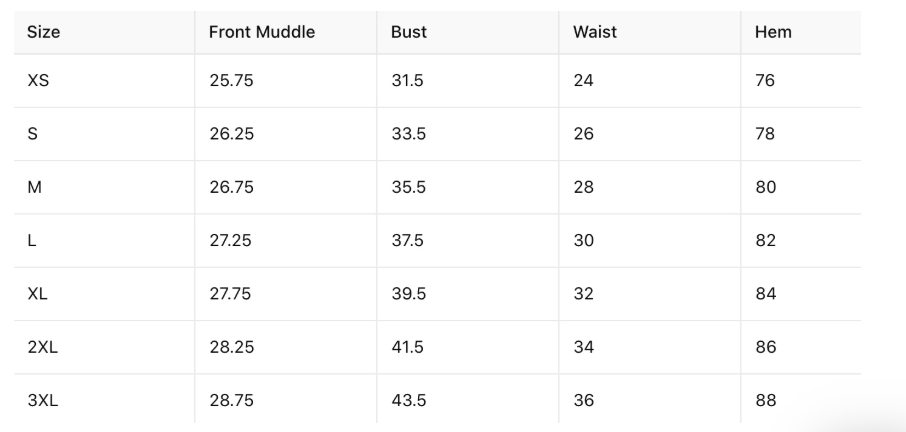Select the Waist column header
Screen dimensions: 906x432
pyautogui.click(x=595, y=32)
